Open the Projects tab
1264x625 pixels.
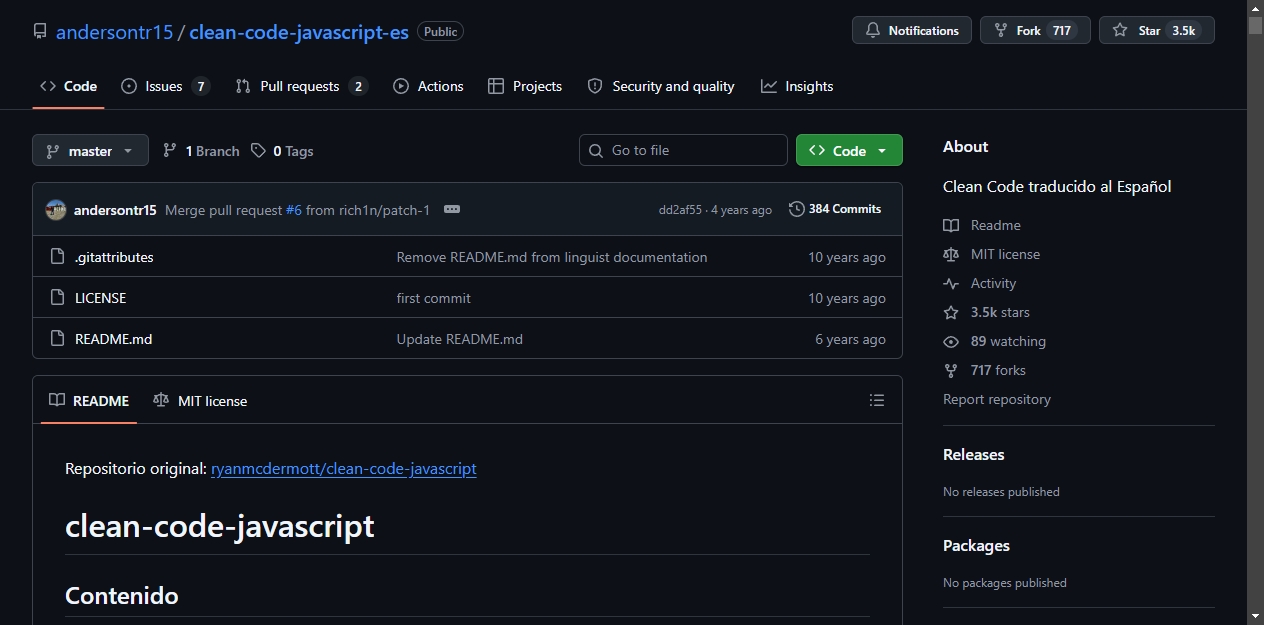pyautogui.click(x=525, y=86)
